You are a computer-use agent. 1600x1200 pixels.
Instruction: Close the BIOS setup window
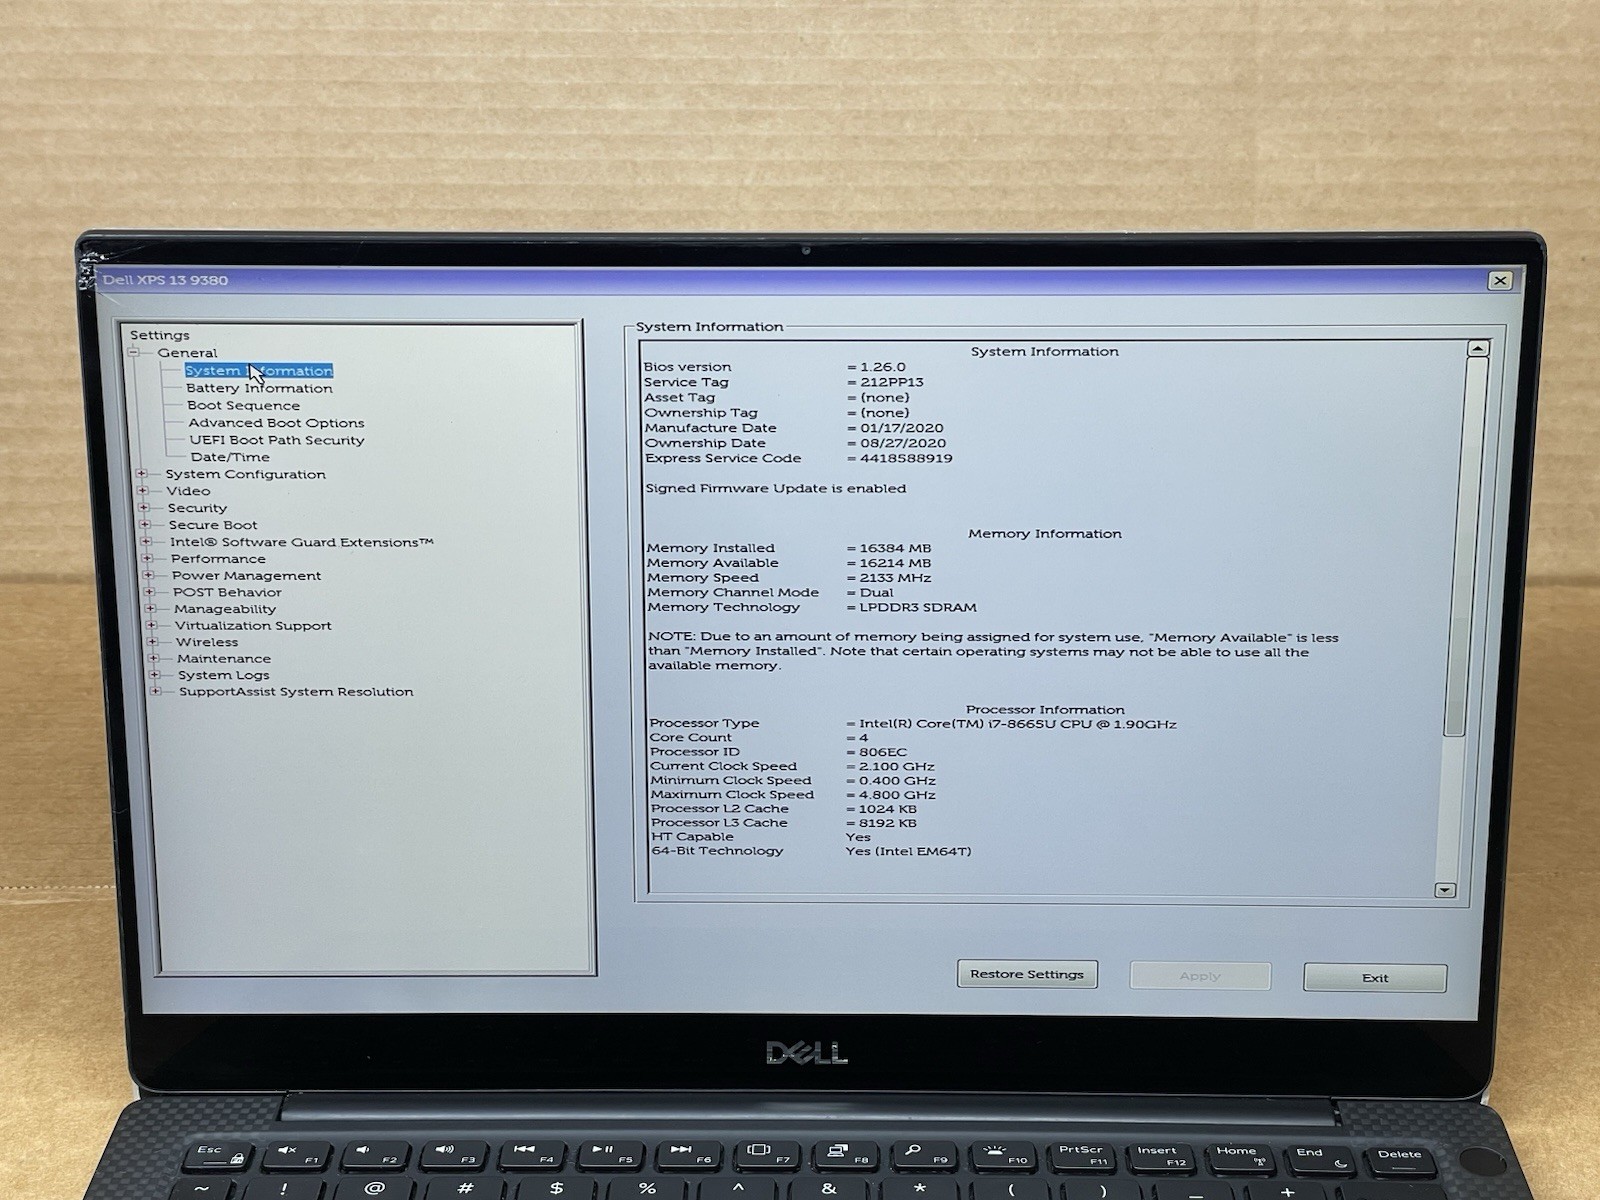1500,281
